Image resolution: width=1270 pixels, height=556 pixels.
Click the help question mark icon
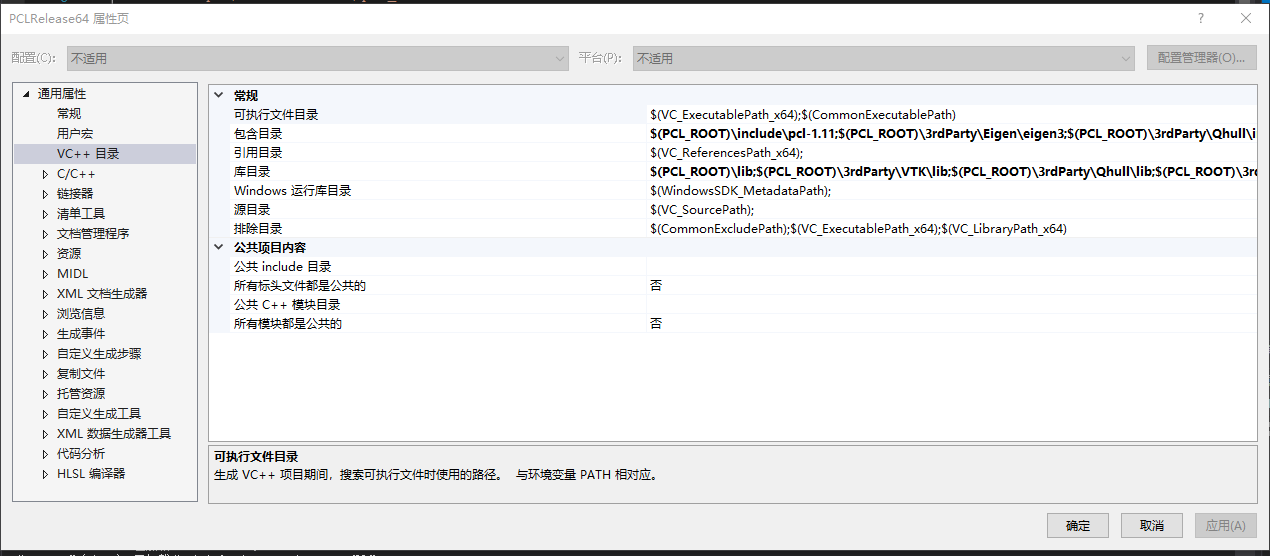tap(1201, 18)
